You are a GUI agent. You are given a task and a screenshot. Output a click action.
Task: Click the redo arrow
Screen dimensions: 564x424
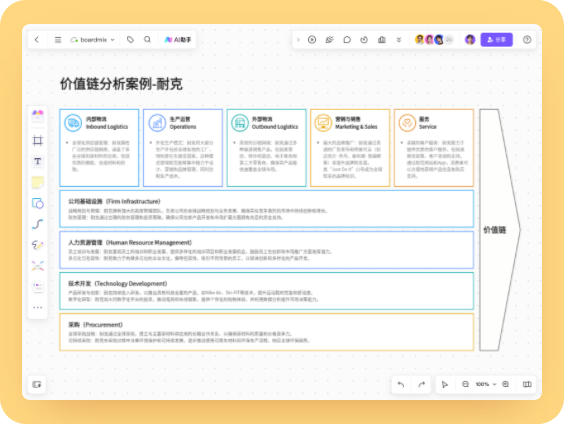click(x=422, y=384)
